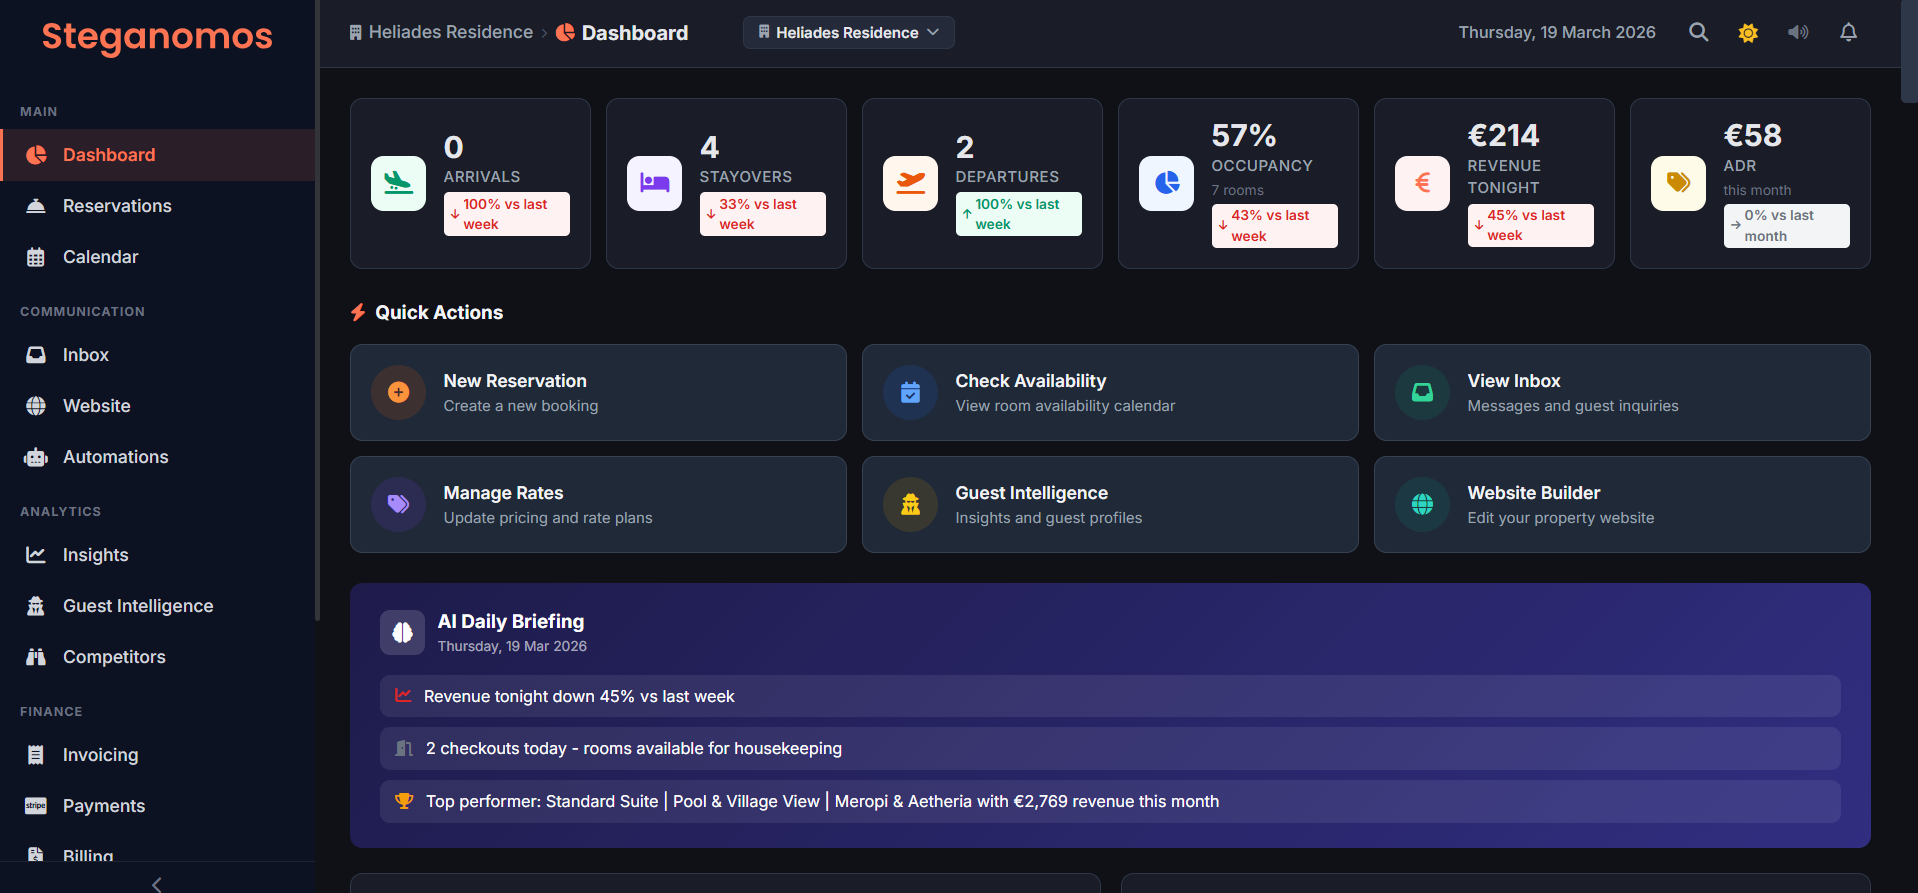The image size is (1918, 893).
Task: Click Heliades Residence breadcrumb link
Action: point(441,32)
